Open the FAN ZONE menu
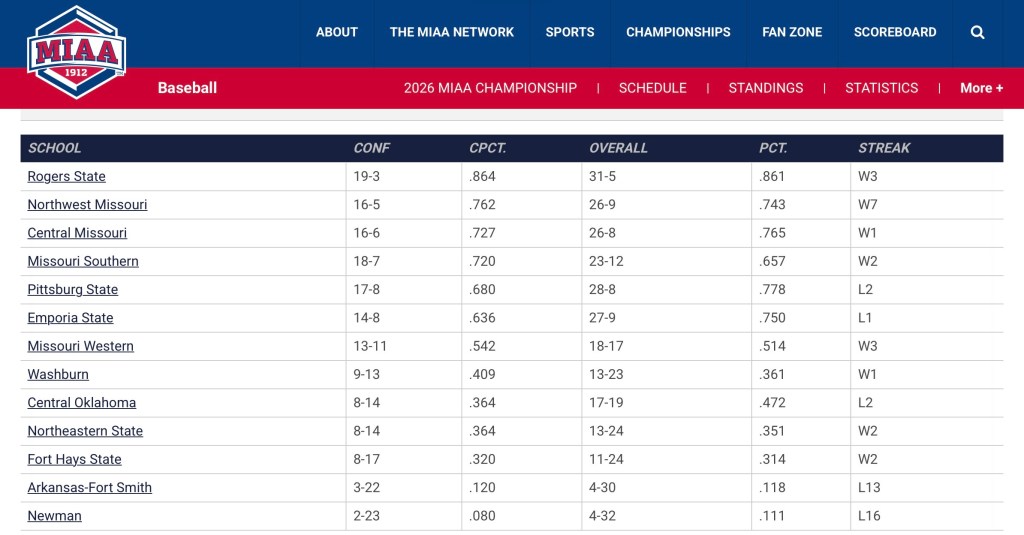Viewport: 1024px width, 535px height. click(x=792, y=32)
